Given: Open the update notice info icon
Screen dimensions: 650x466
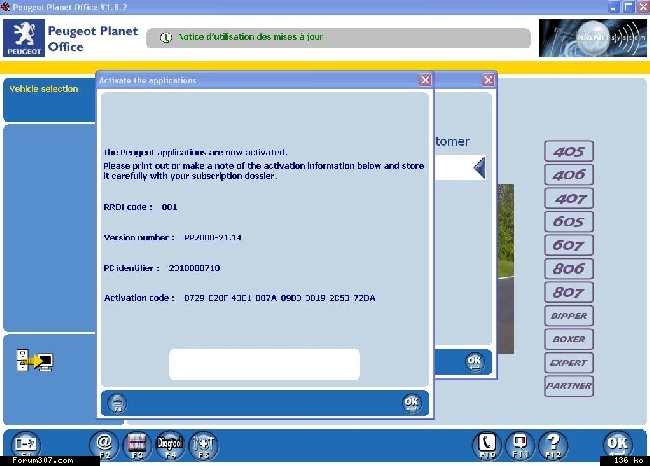Looking at the screenshot, I should (x=166, y=38).
